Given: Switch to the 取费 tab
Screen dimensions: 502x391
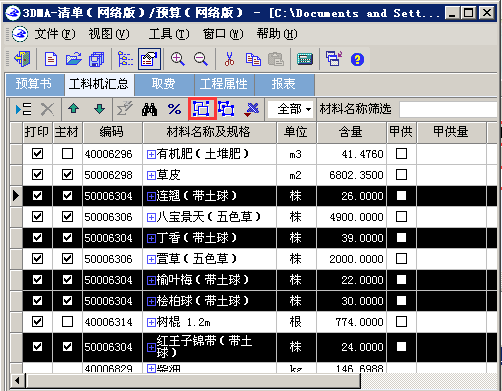Looking at the screenshot, I should pyautogui.click(x=163, y=84).
